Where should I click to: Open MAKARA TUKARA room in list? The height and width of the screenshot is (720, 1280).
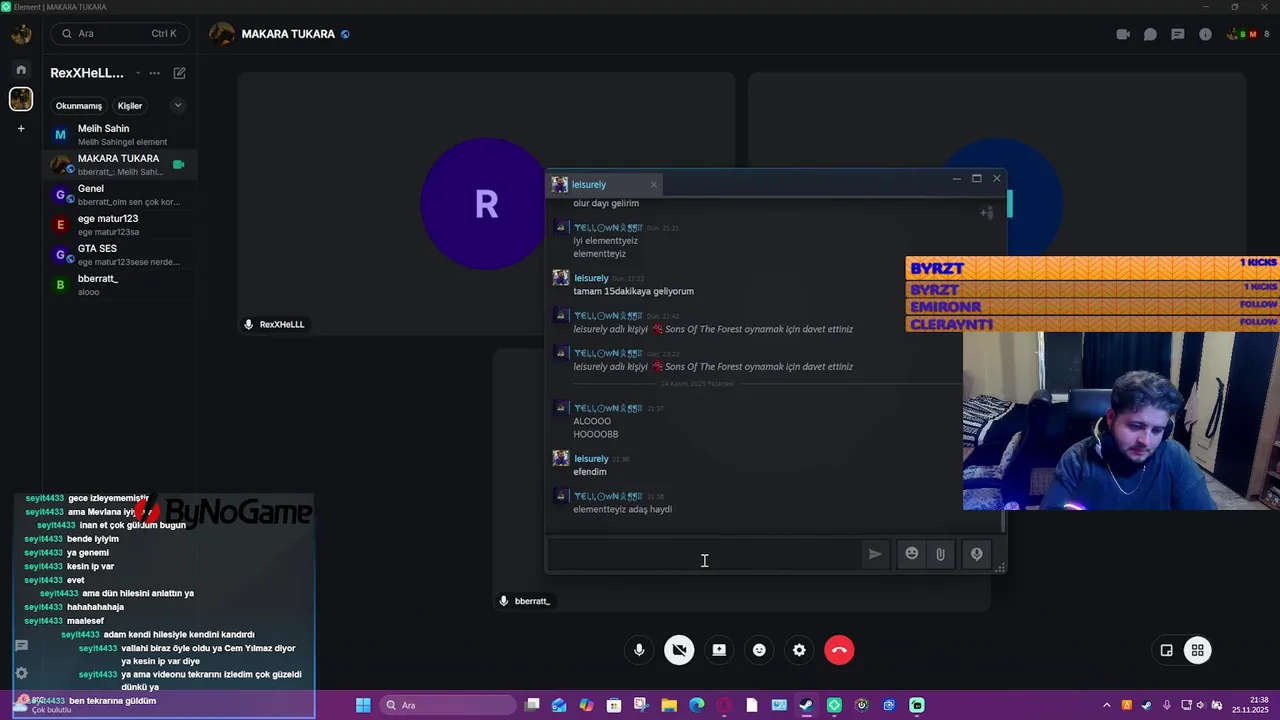[120, 165]
